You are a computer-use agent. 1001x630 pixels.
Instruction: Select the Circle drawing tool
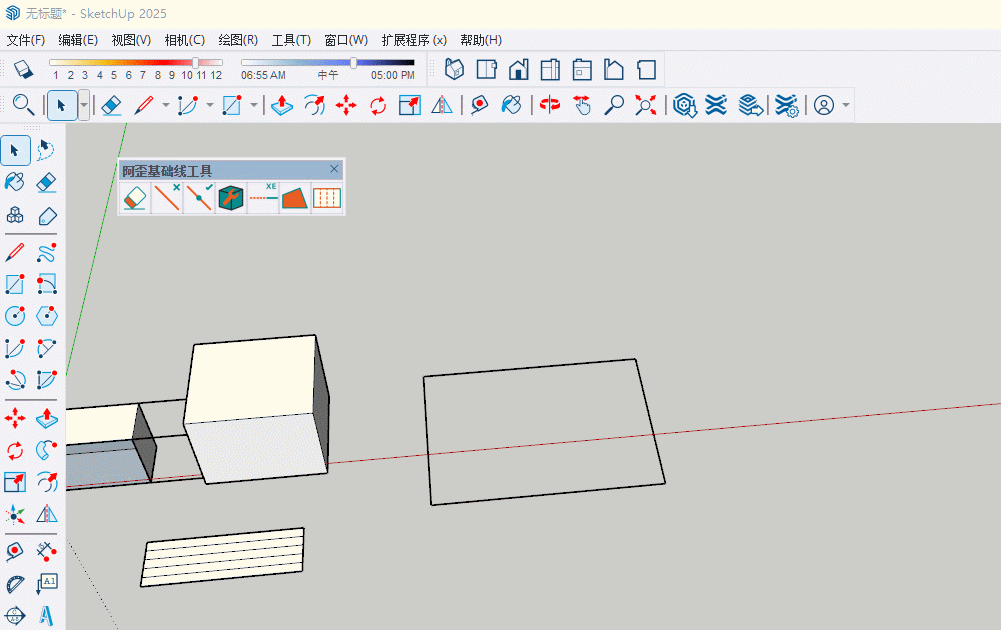coord(15,316)
